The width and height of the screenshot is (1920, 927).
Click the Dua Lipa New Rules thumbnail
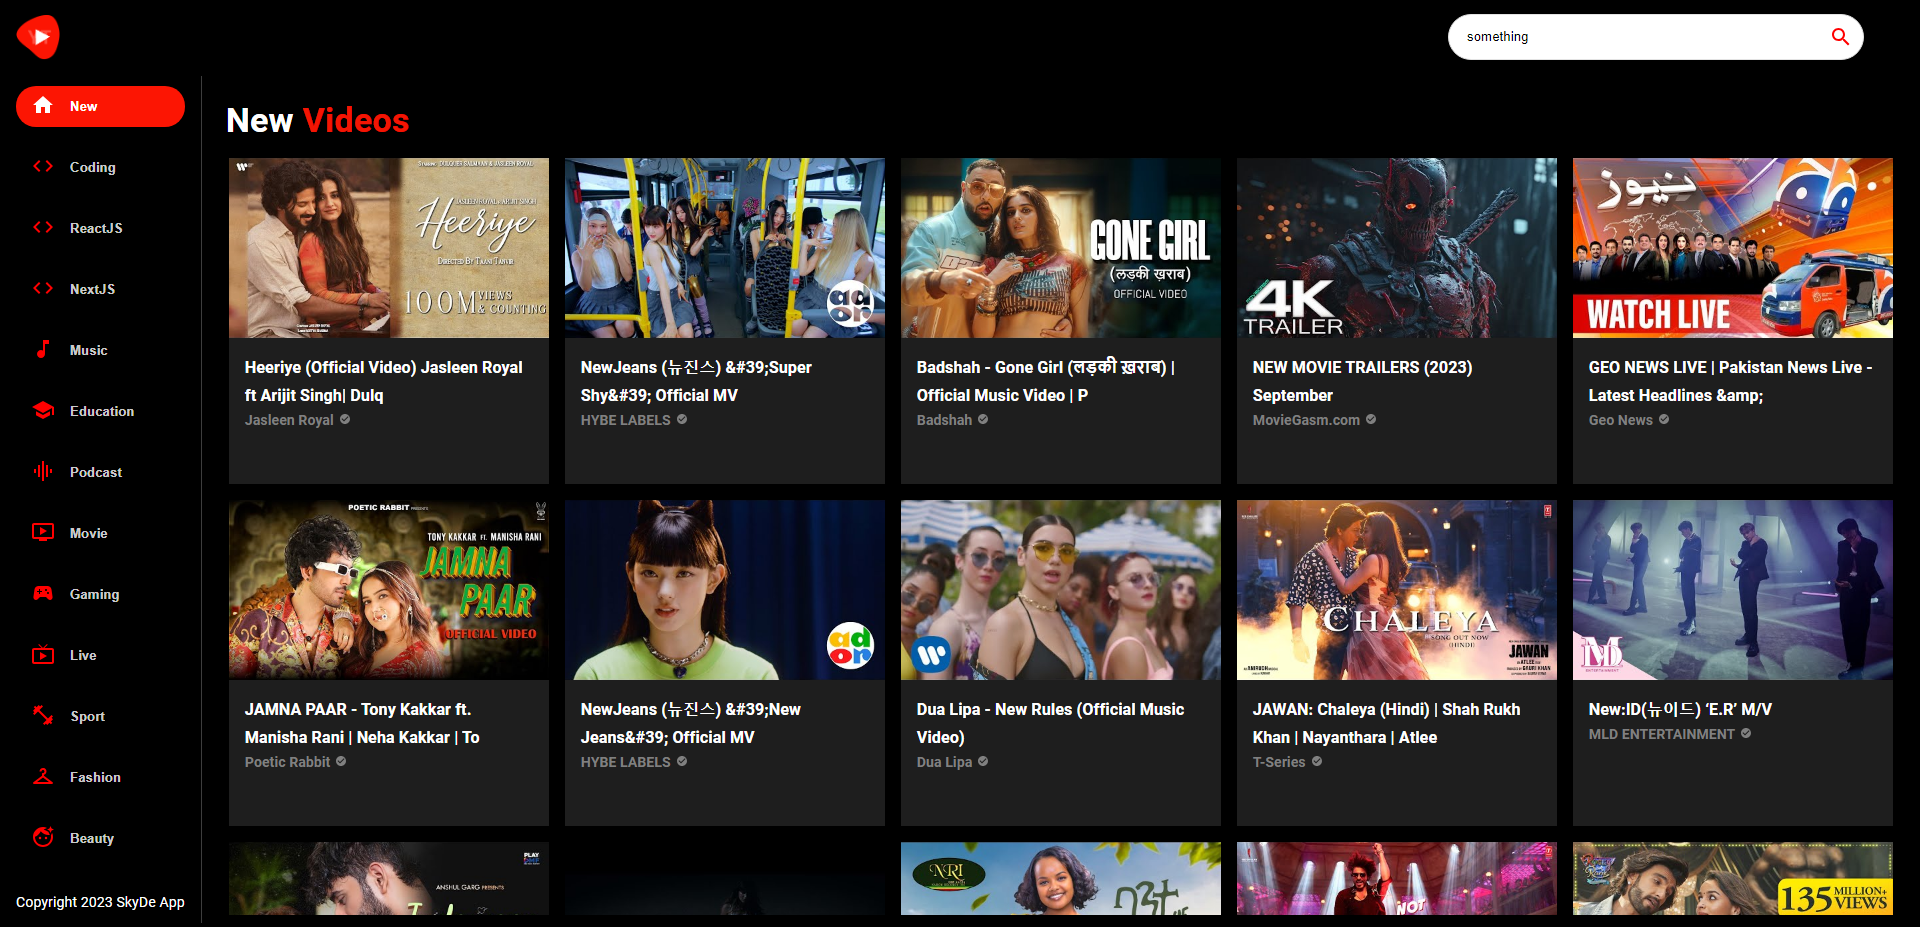pos(1060,589)
